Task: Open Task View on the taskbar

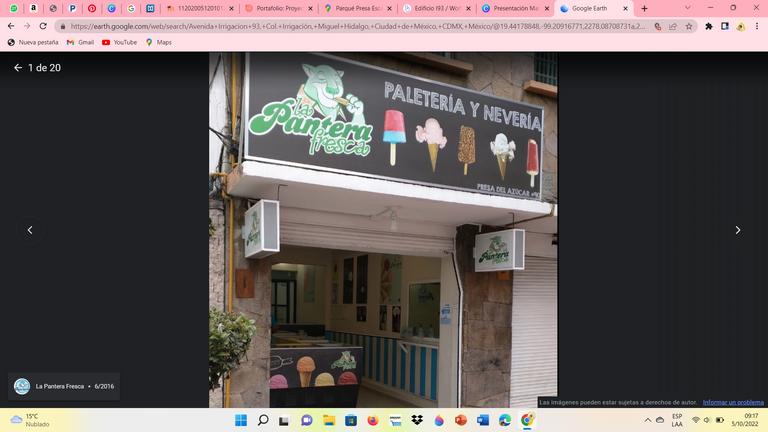Action: pyautogui.click(x=284, y=420)
